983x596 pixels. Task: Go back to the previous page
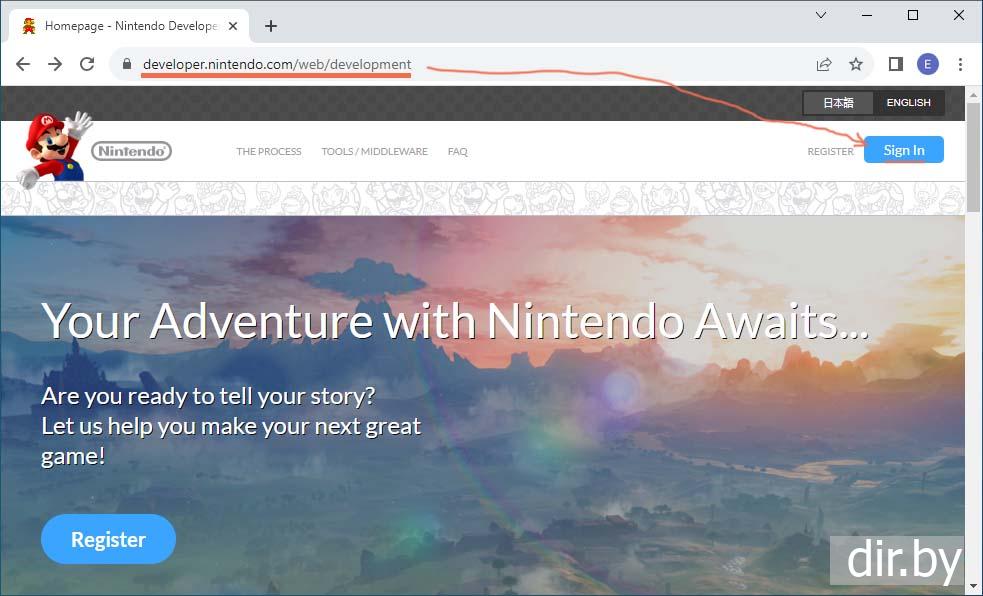(x=23, y=64)
